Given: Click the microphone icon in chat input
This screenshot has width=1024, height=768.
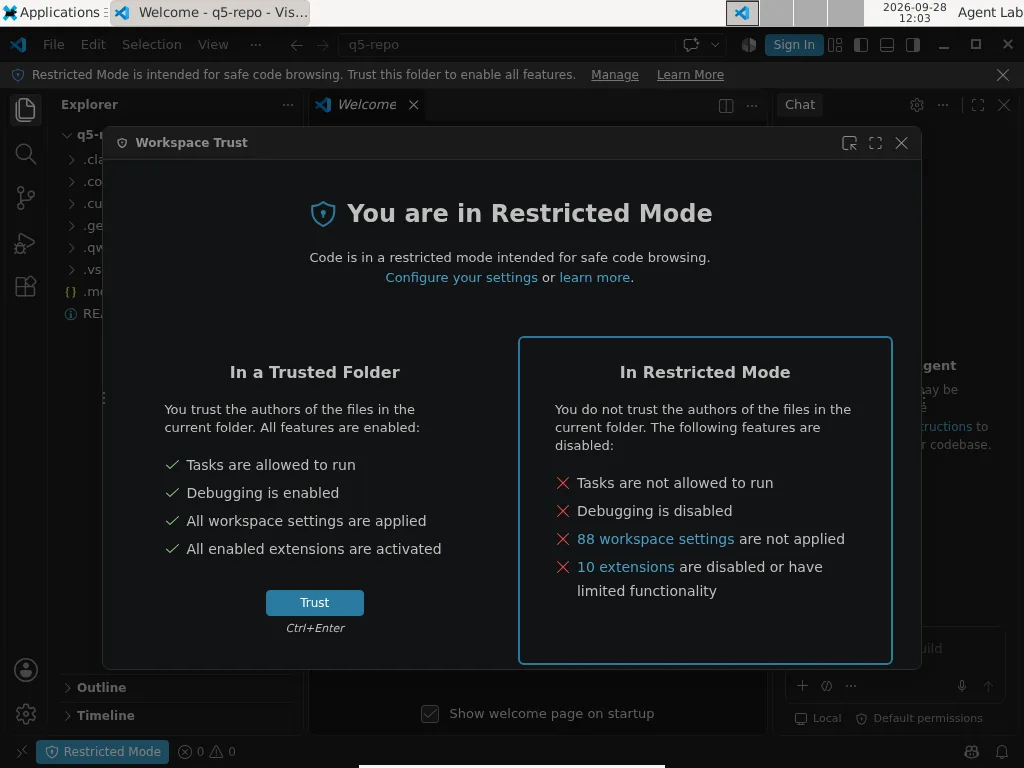Looking at the screenshot, I should coord(962,686).
